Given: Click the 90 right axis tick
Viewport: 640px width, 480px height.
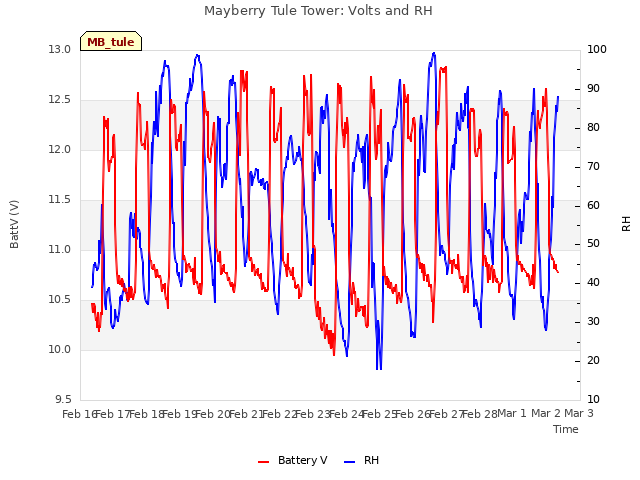Looking at the screenshot, I should [x=593, y=89].
